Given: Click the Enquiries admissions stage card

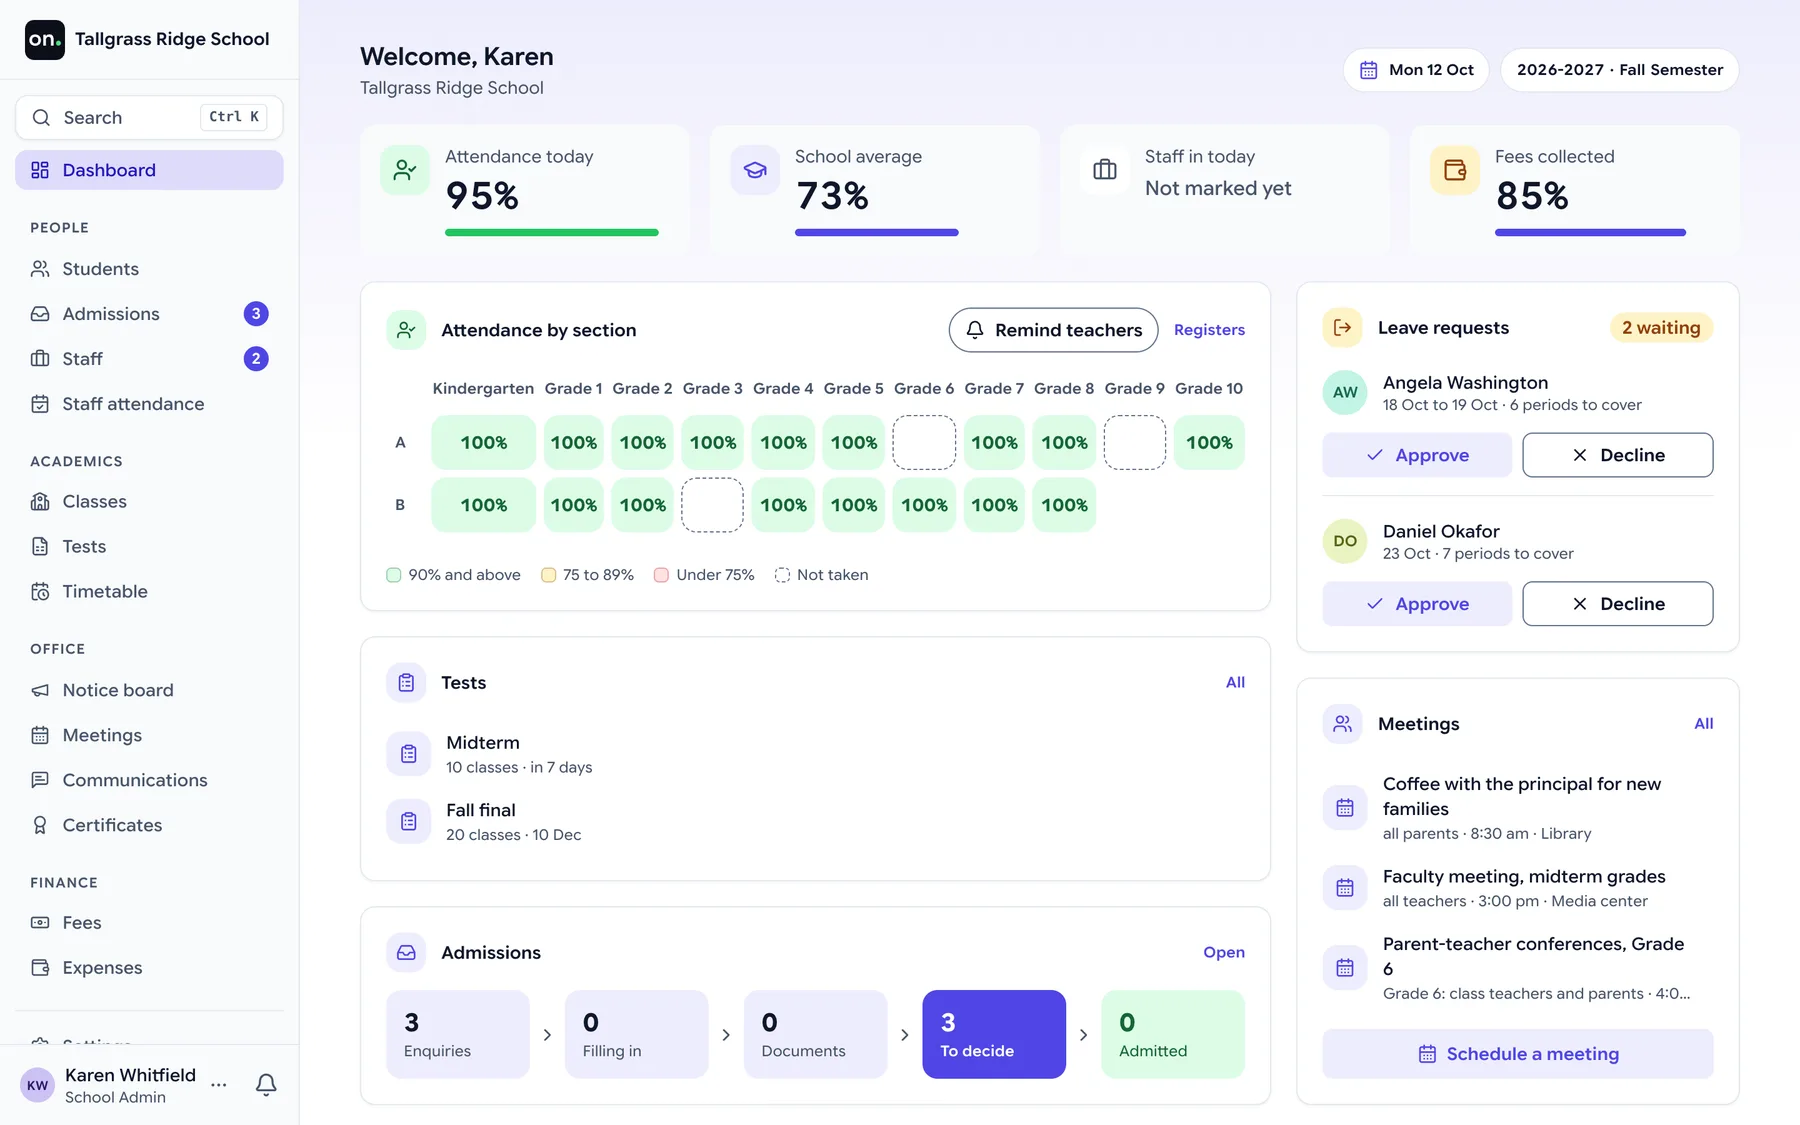Looking at the screenshot, I should tap(458, 1034).
